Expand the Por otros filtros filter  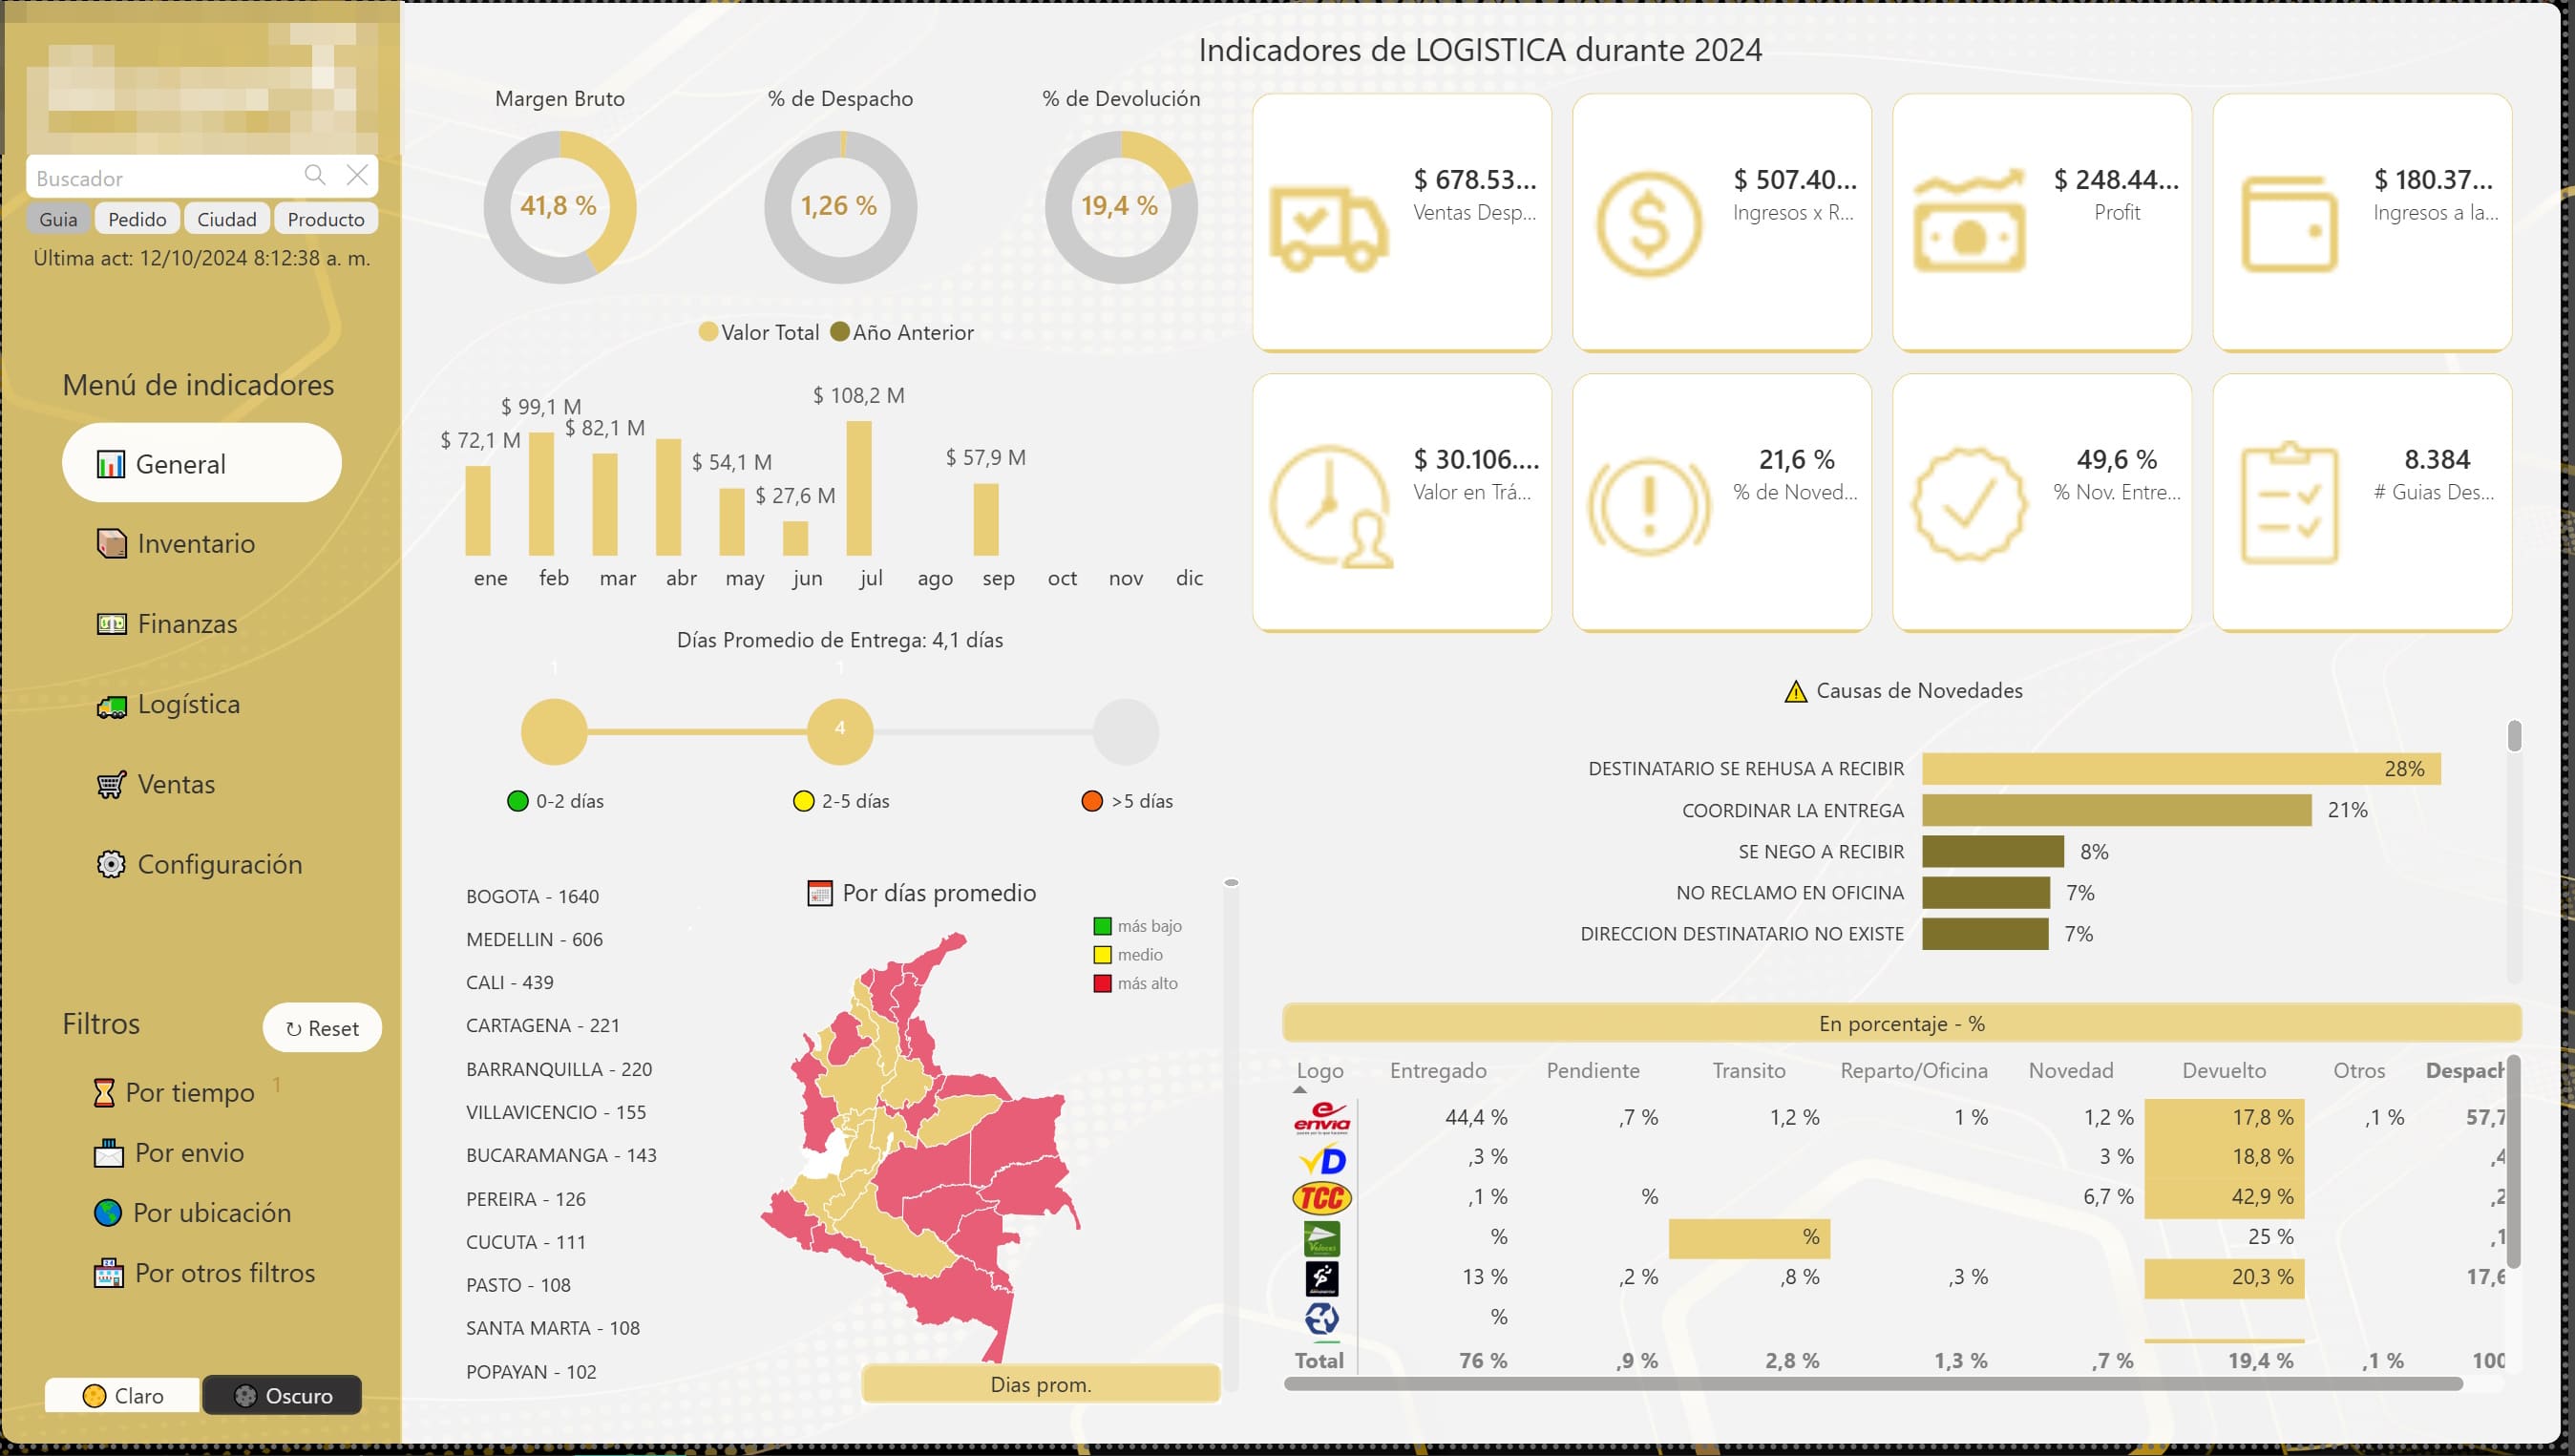click(204, 1272)
